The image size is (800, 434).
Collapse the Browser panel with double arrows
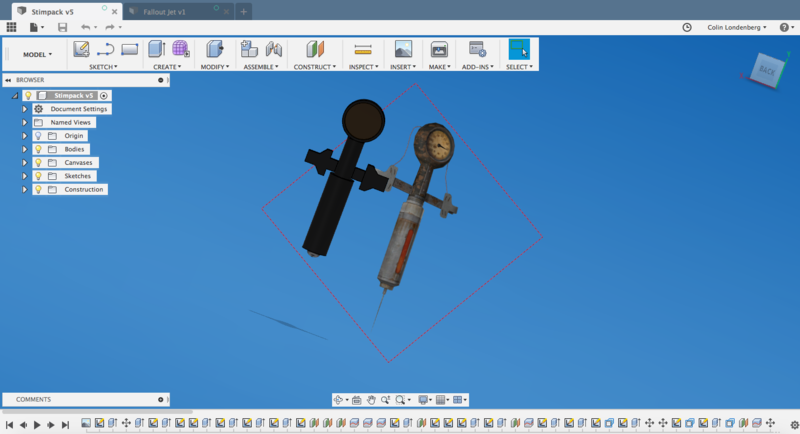click(x=8, y=80)
